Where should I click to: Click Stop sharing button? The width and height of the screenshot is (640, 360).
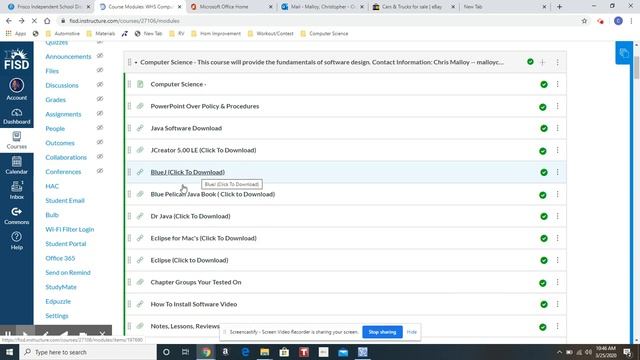pyautogui.click(x=382, y=332)
